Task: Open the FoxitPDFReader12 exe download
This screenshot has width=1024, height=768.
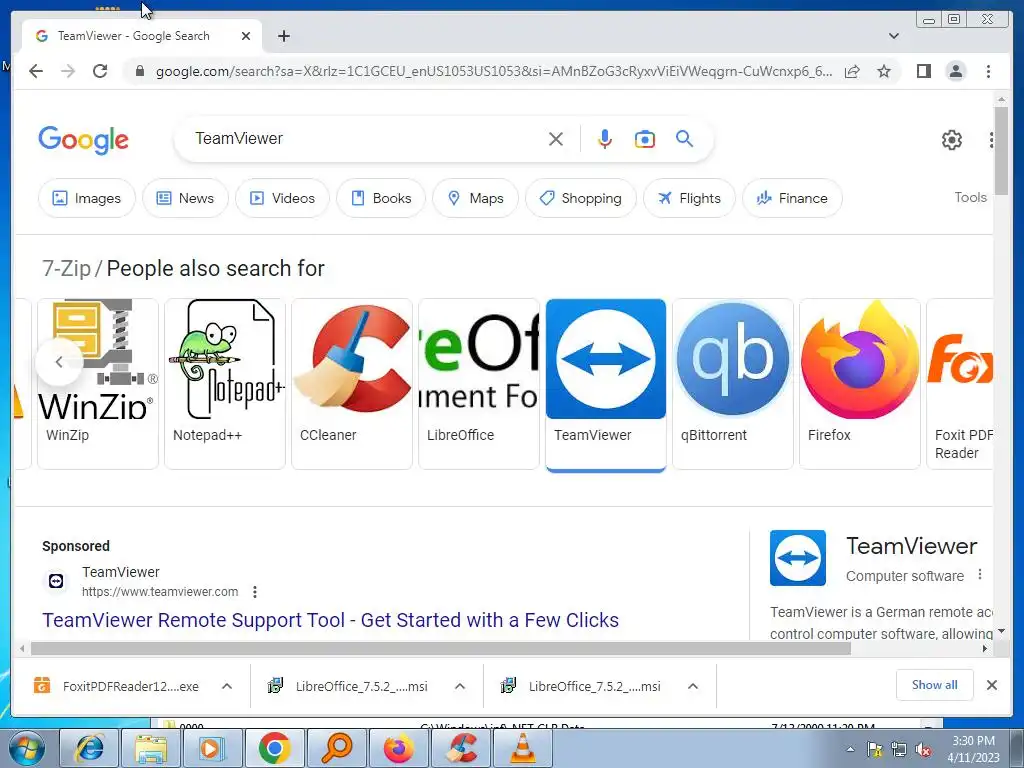Action: pyautogui.click(x=118, y=686)
